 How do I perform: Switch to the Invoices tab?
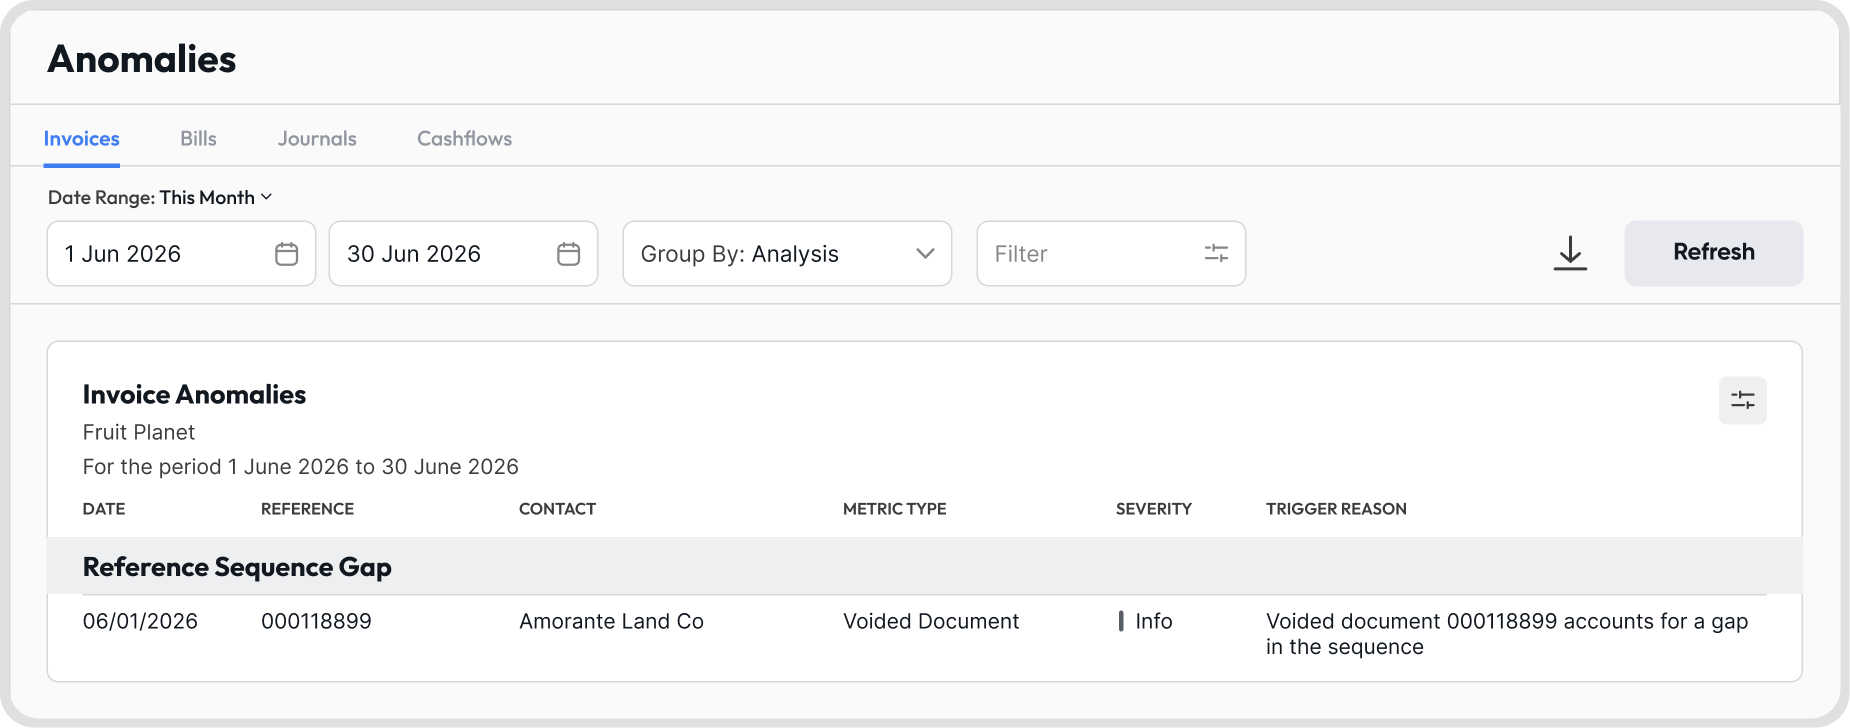pyautogui.click(x=82, y=139)
